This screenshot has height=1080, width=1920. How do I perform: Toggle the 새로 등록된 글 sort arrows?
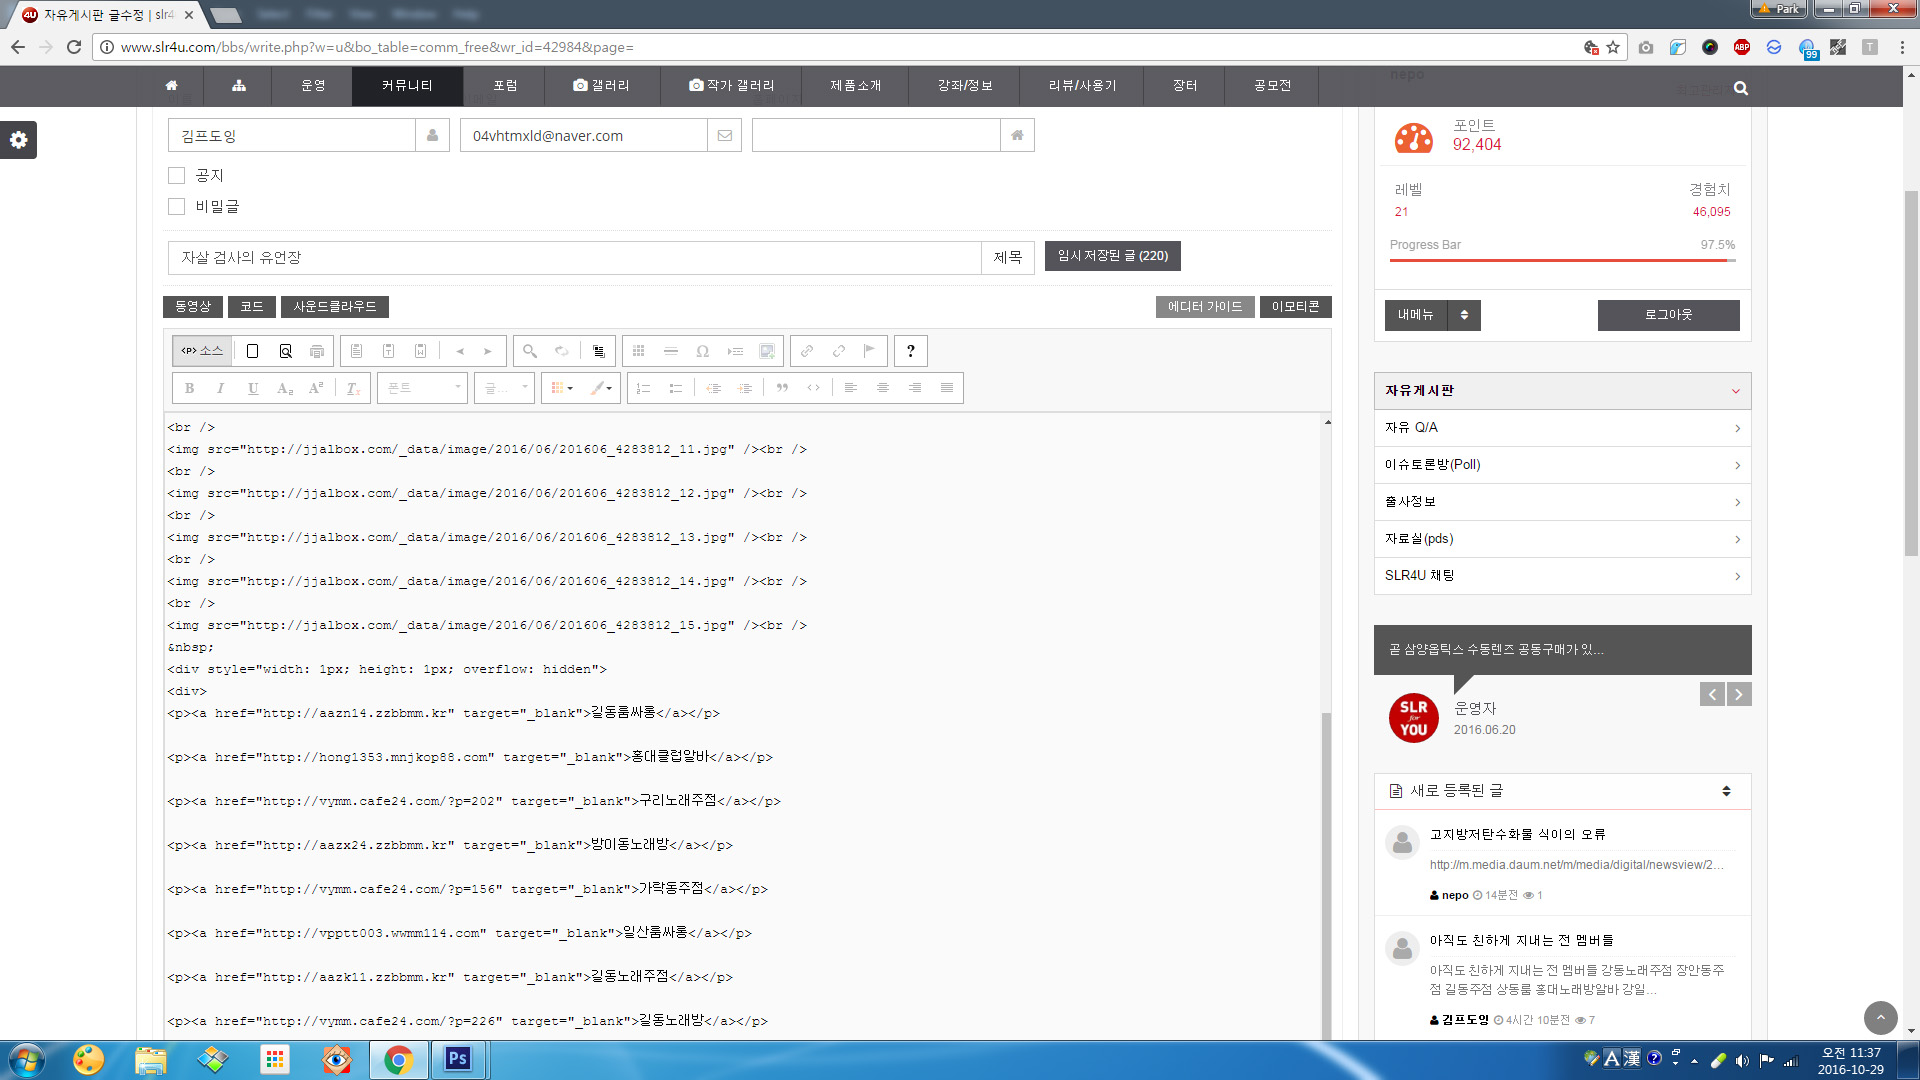point(1726,791)
